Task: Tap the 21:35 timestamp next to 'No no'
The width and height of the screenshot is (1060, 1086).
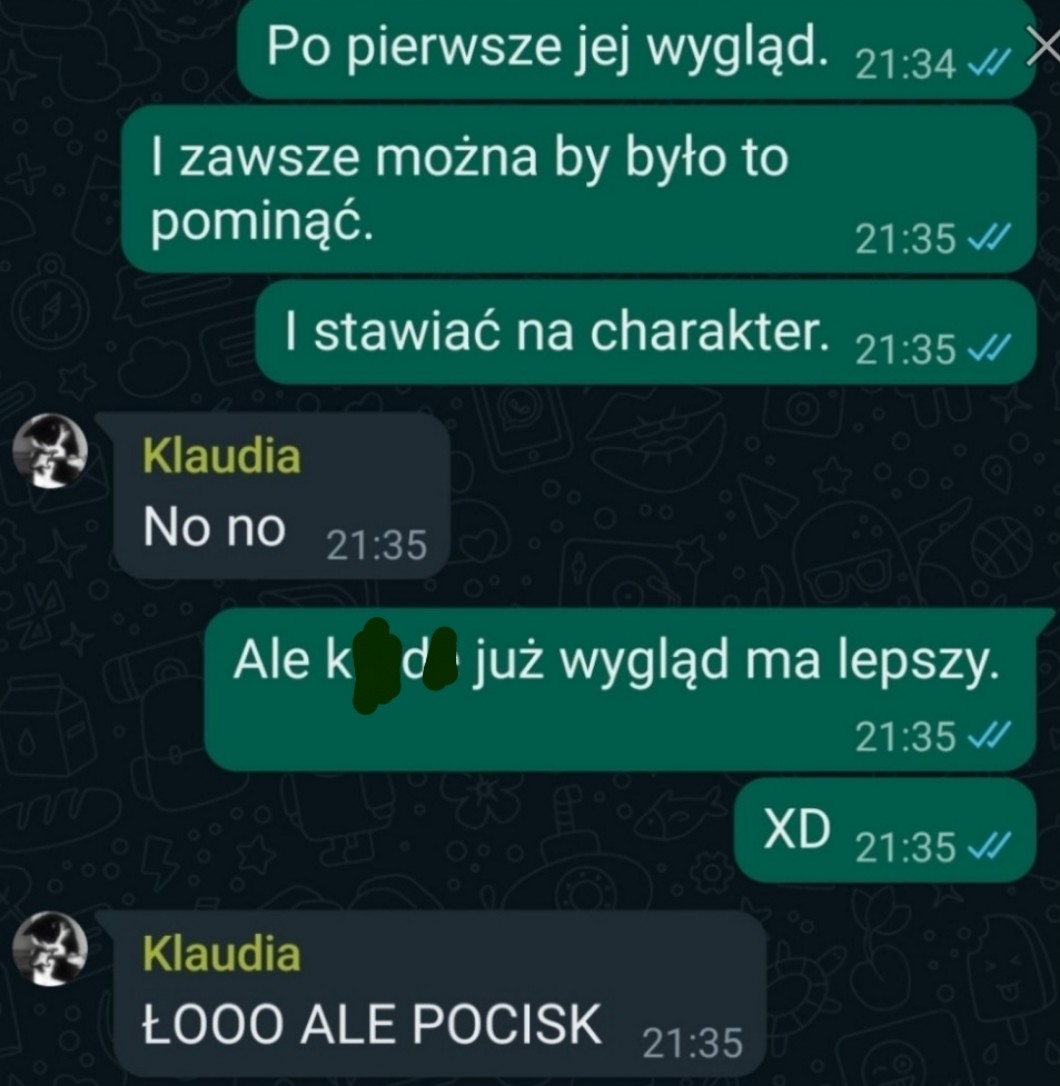Action: click(x=376, y=546)
